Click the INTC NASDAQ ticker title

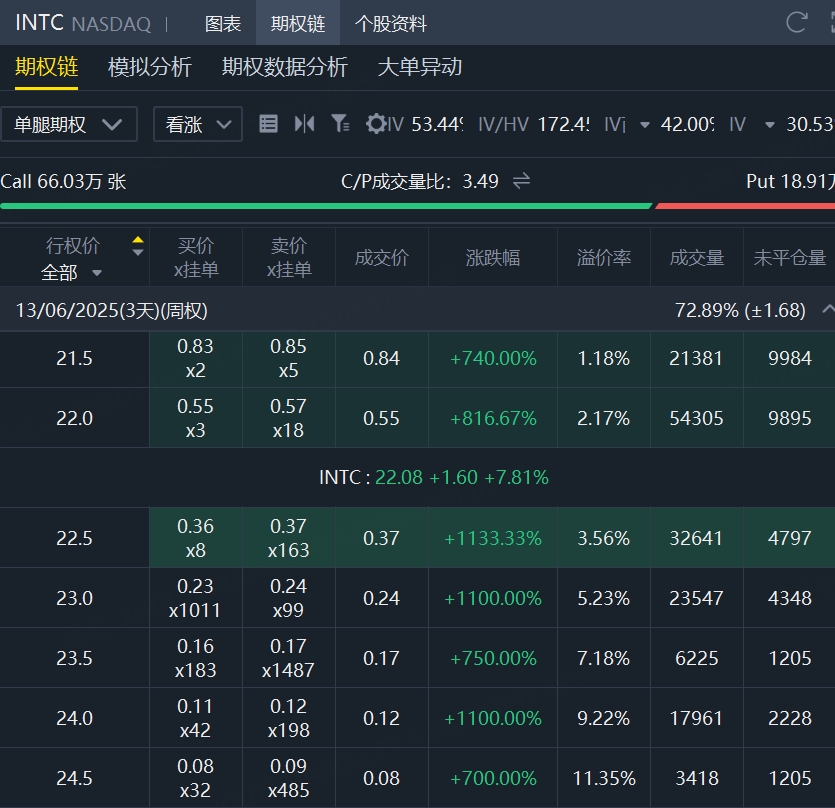[x=83, y=23]
